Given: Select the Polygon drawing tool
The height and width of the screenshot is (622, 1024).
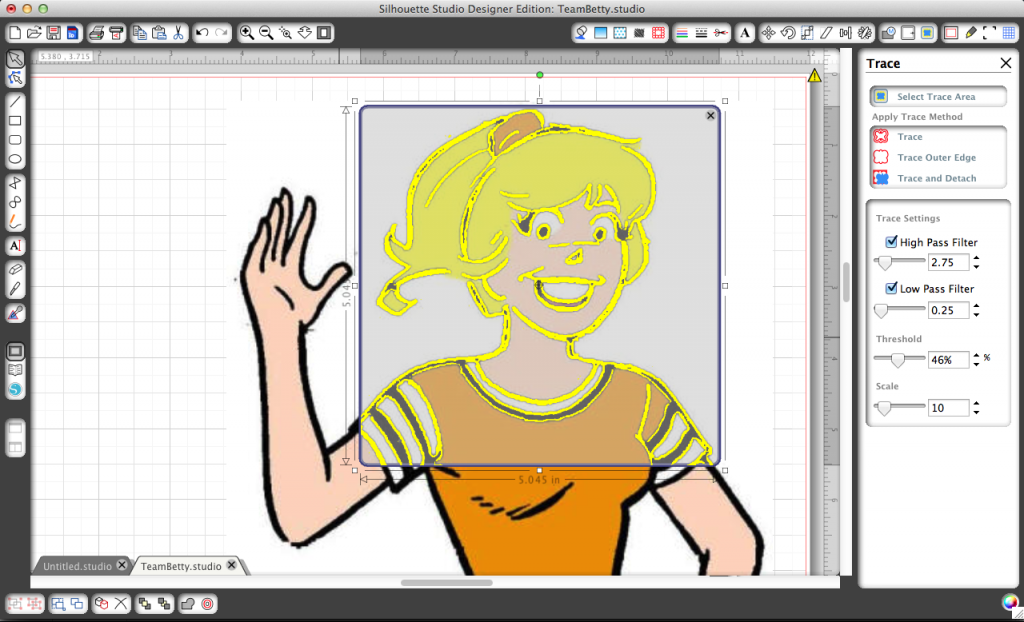Looking at the screenshot, I should click(x=15, y=183).
